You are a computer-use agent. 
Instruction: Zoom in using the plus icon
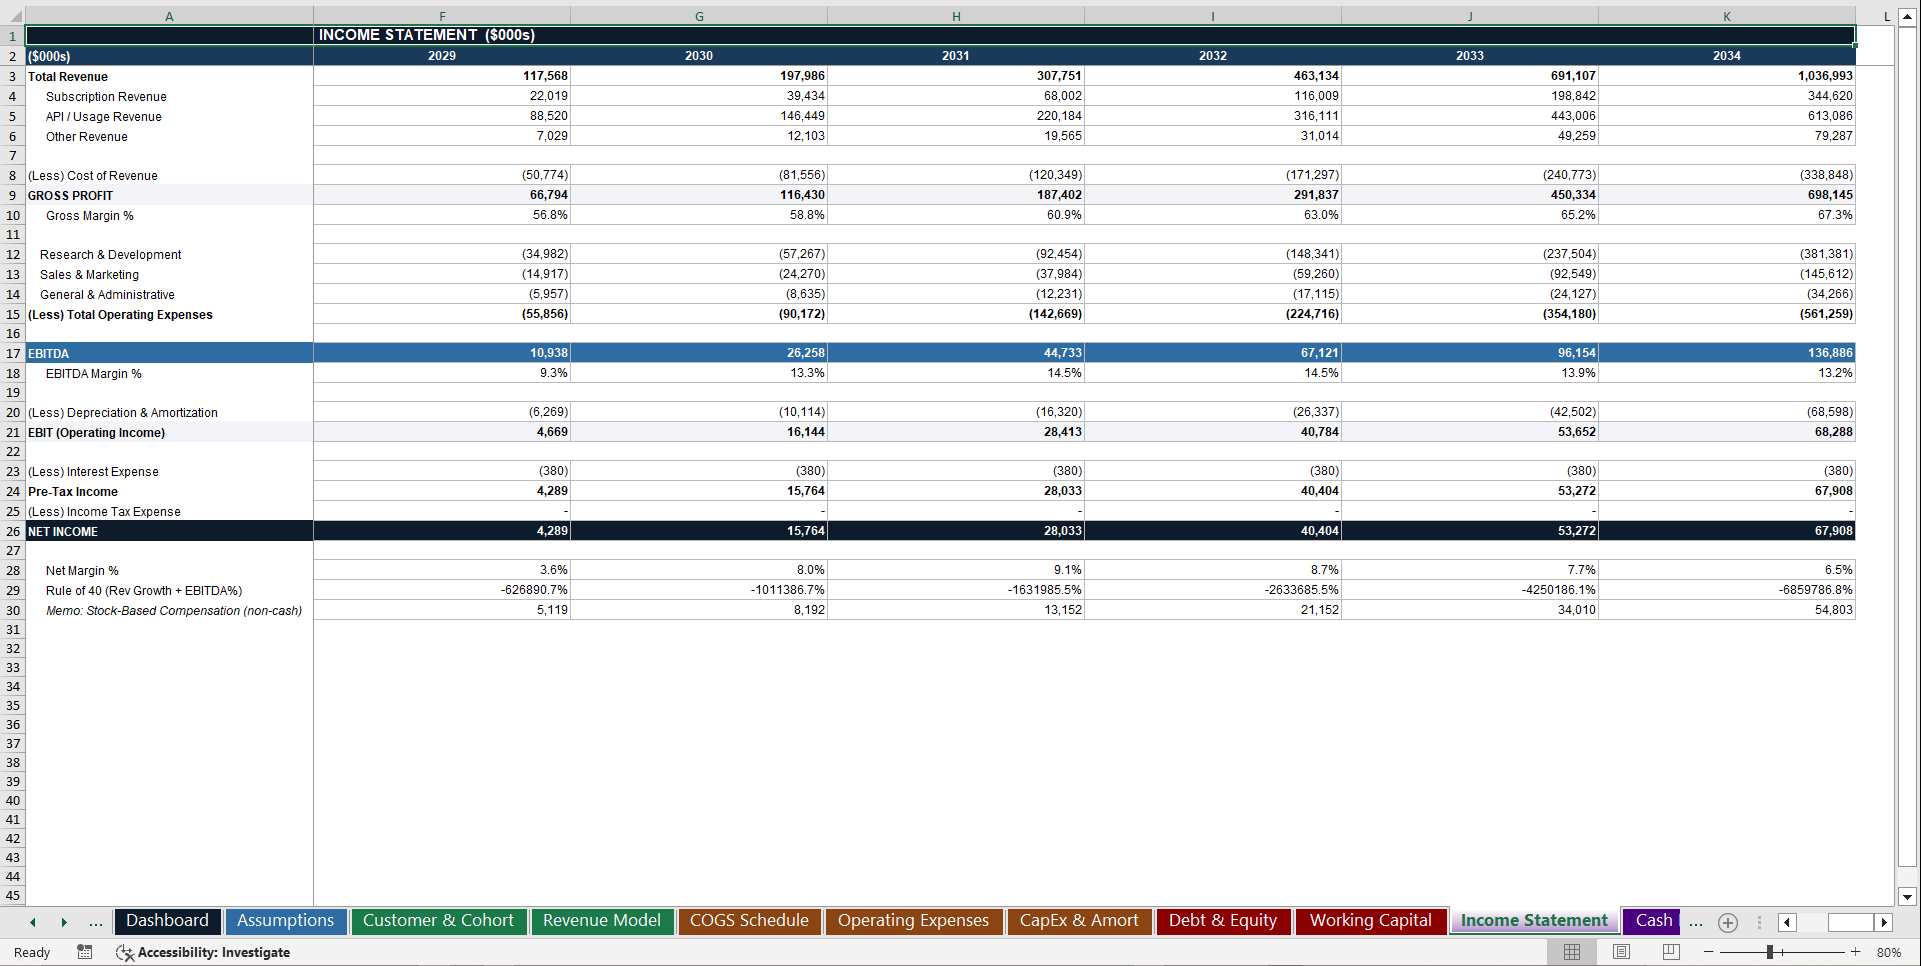point(1855,952)
